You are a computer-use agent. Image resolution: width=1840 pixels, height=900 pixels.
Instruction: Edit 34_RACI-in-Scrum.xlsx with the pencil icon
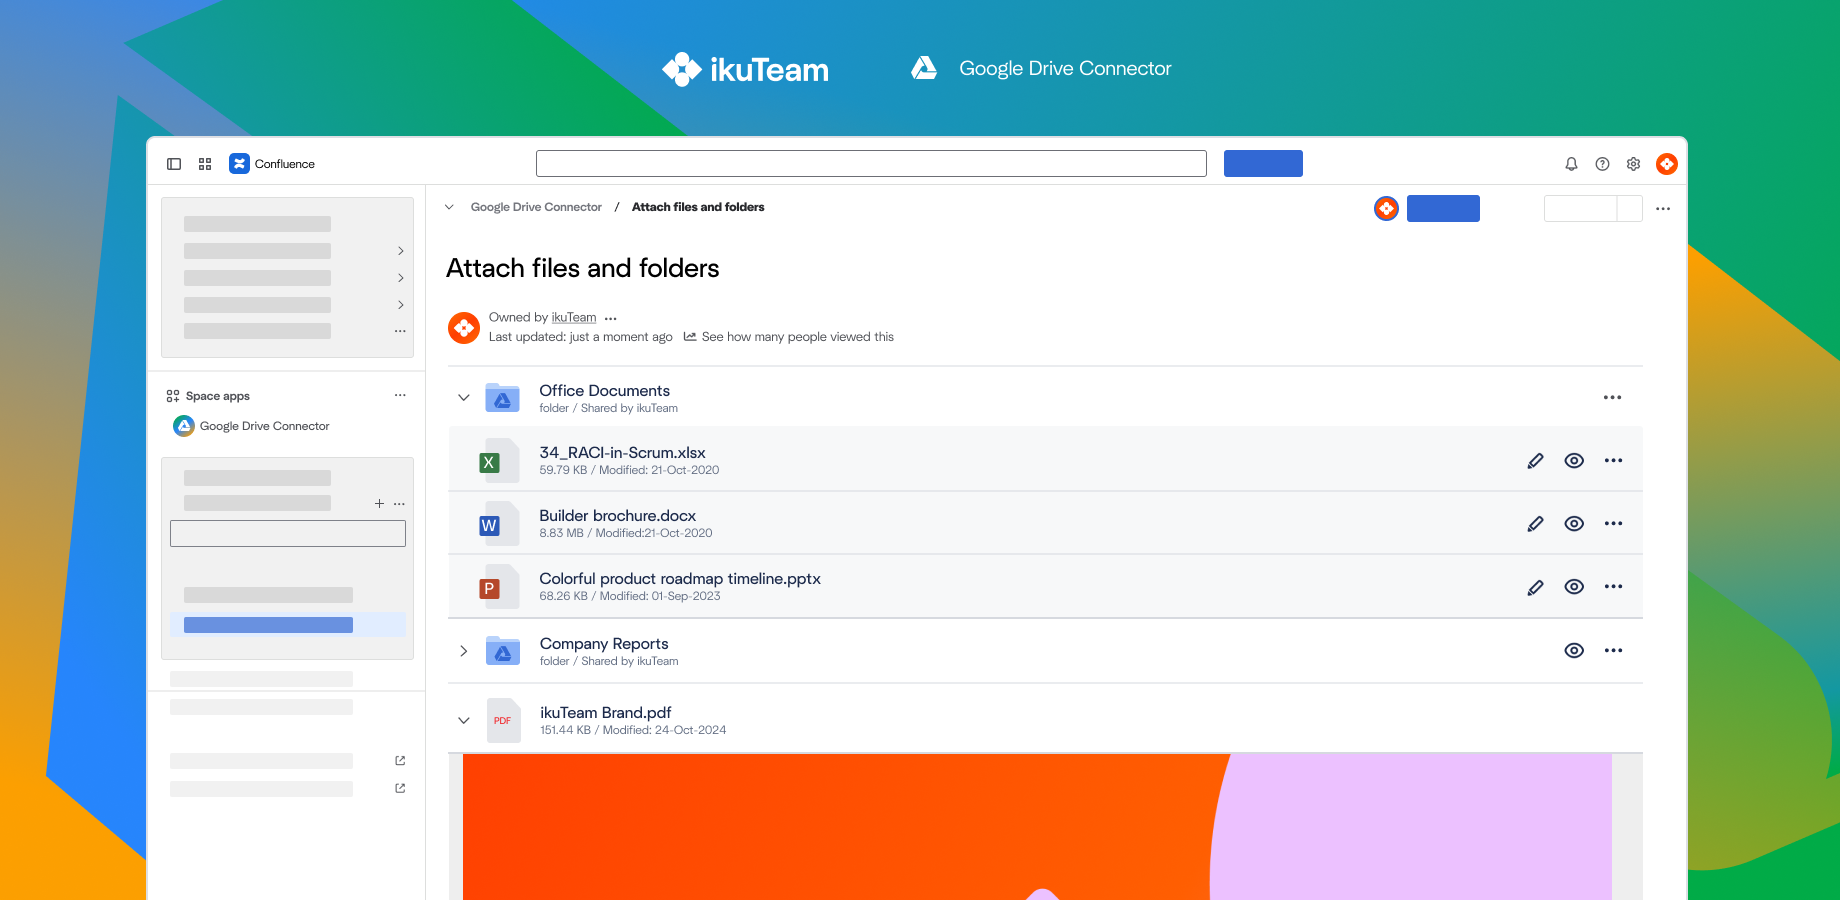1536,461
